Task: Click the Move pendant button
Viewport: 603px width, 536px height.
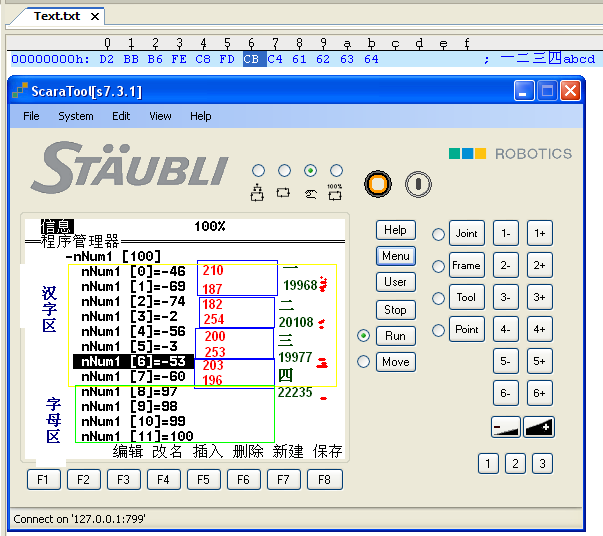Action: pos(395,362)
